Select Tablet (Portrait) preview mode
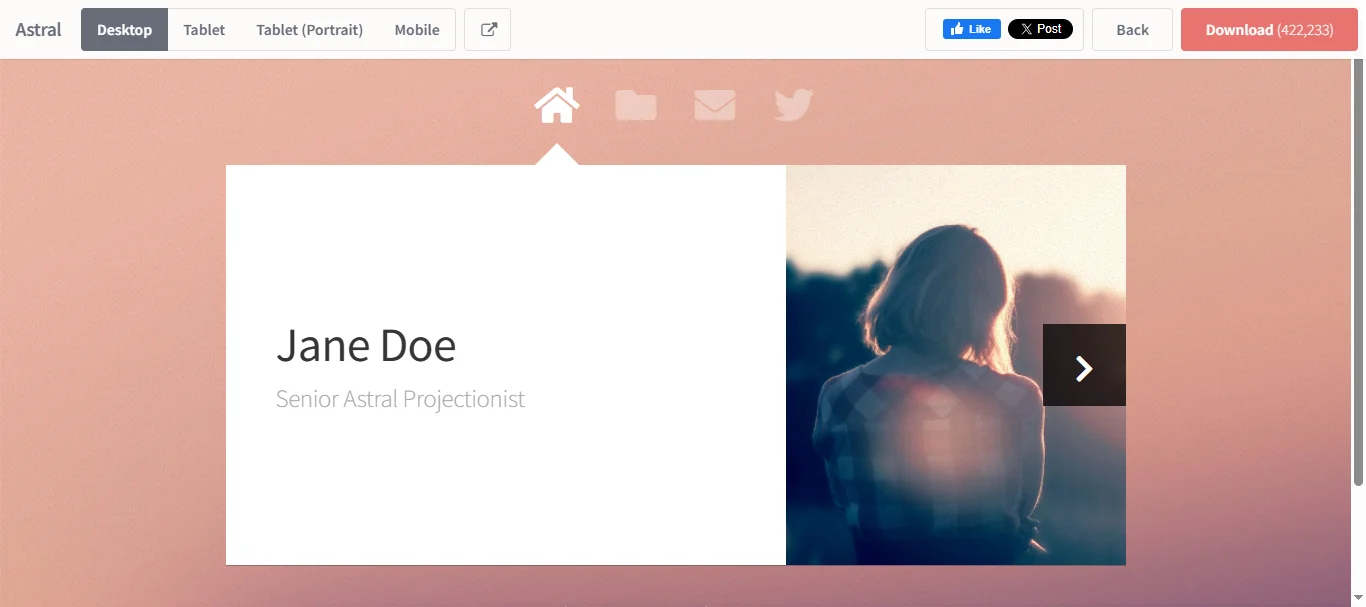Screen dimensions: 1366x607 [x=310, y=30]
